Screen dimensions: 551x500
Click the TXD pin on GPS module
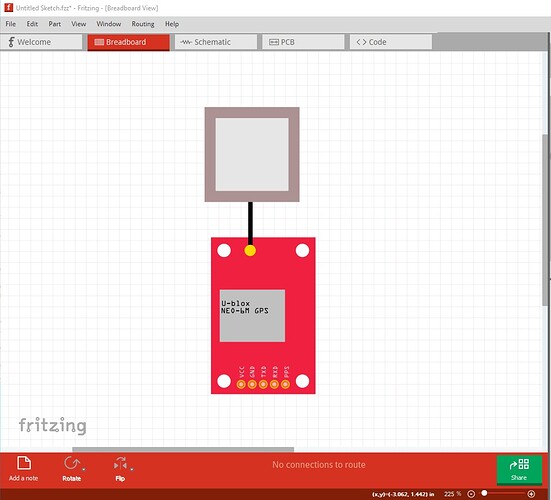[x=263, y=384]
